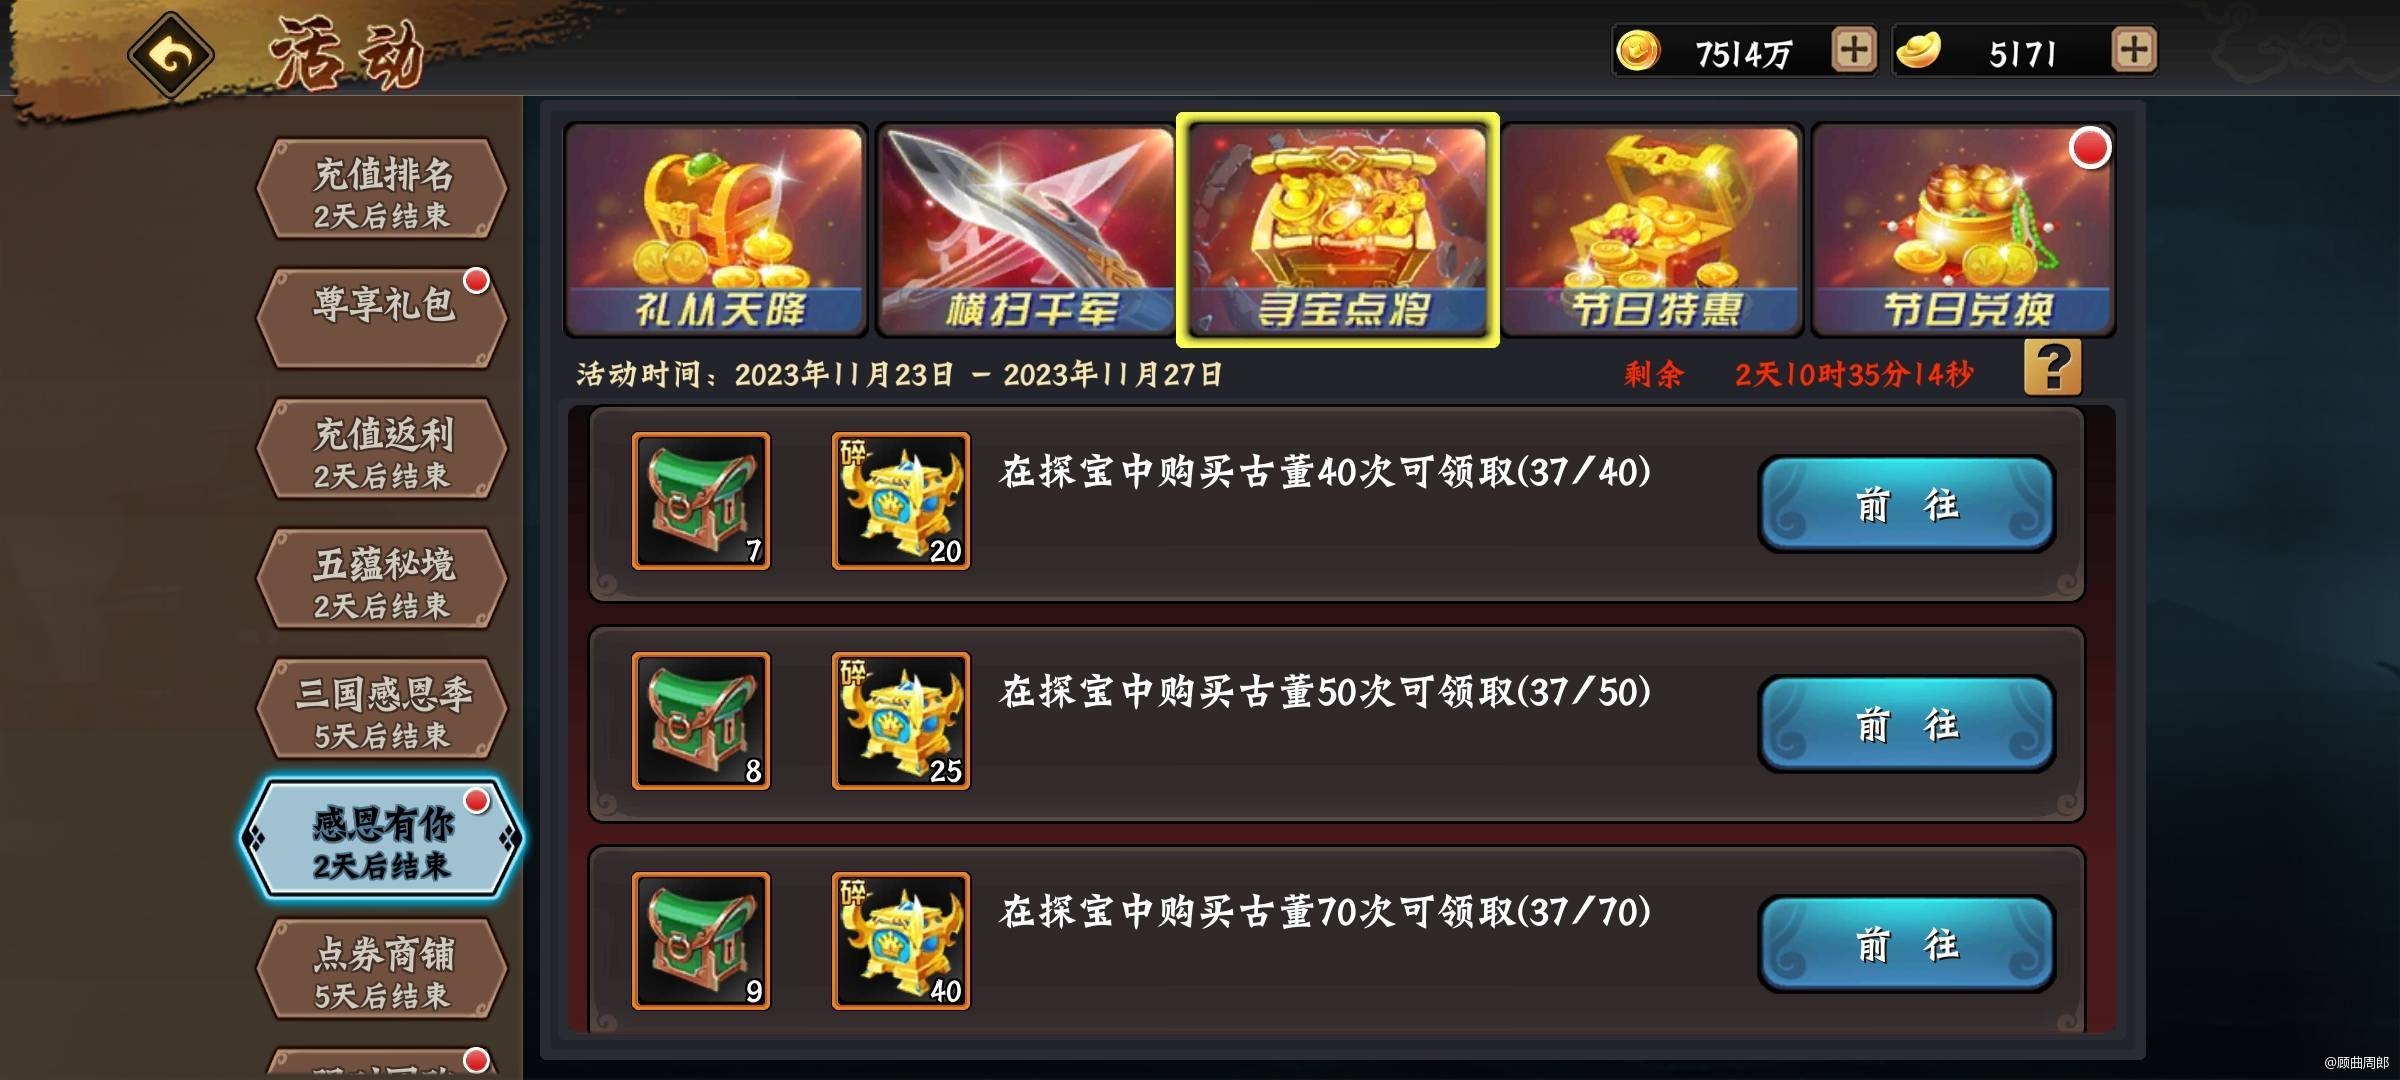This screenshot has height=1080, width=2400.
Task: Select the 礼从天降 event banner
Action: point(716,230)
